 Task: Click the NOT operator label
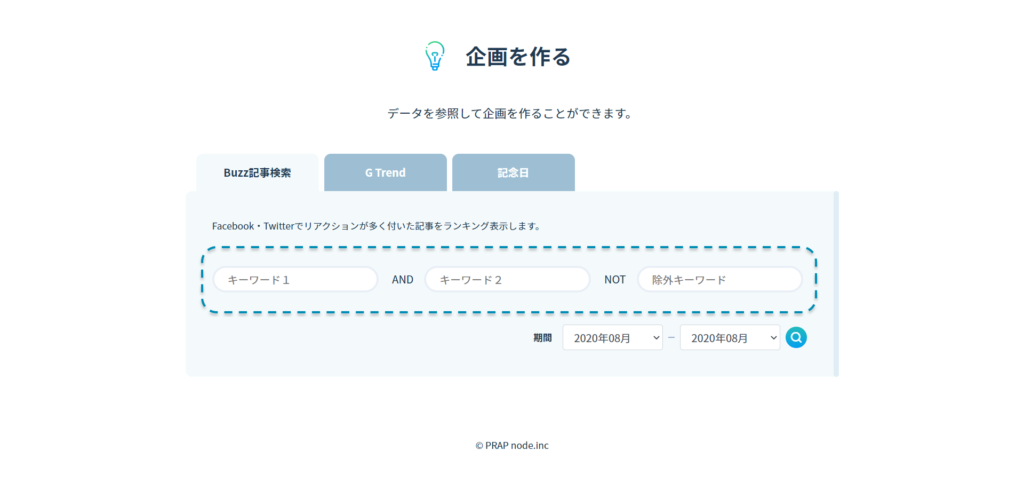click(615, 280)
